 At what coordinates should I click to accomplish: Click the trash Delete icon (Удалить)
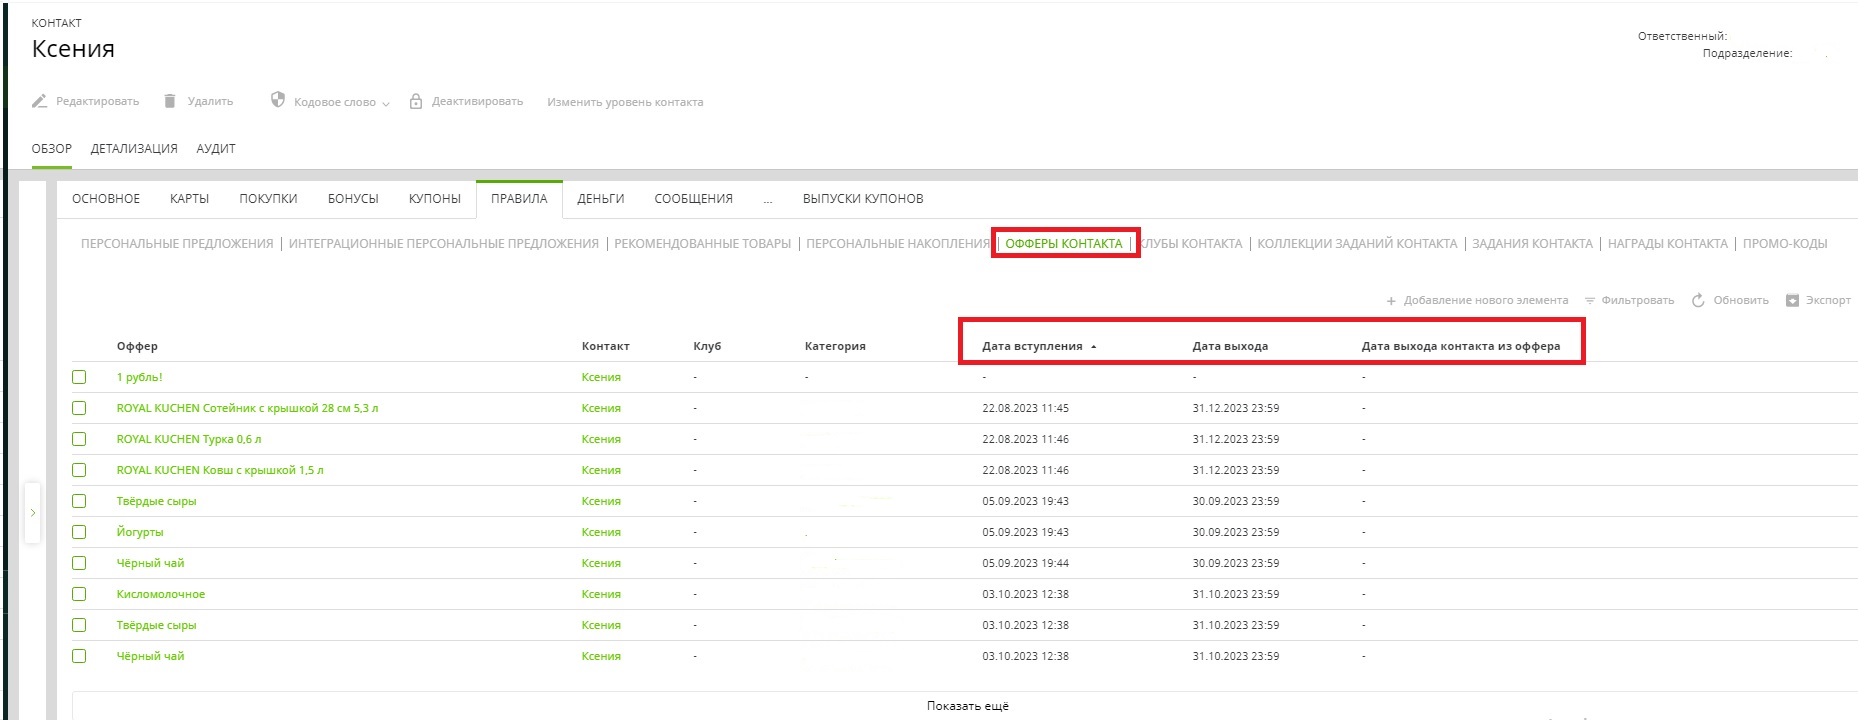coord(170,101)
